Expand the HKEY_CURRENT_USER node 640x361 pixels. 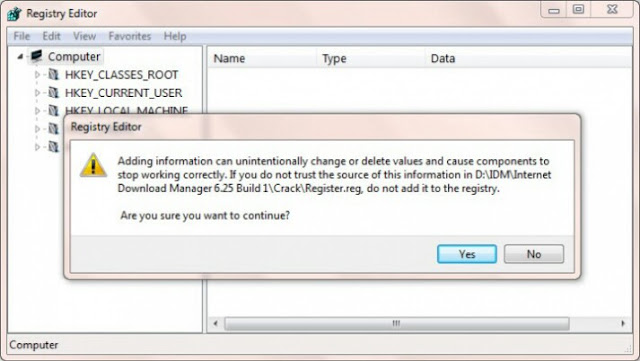point(37,93)
